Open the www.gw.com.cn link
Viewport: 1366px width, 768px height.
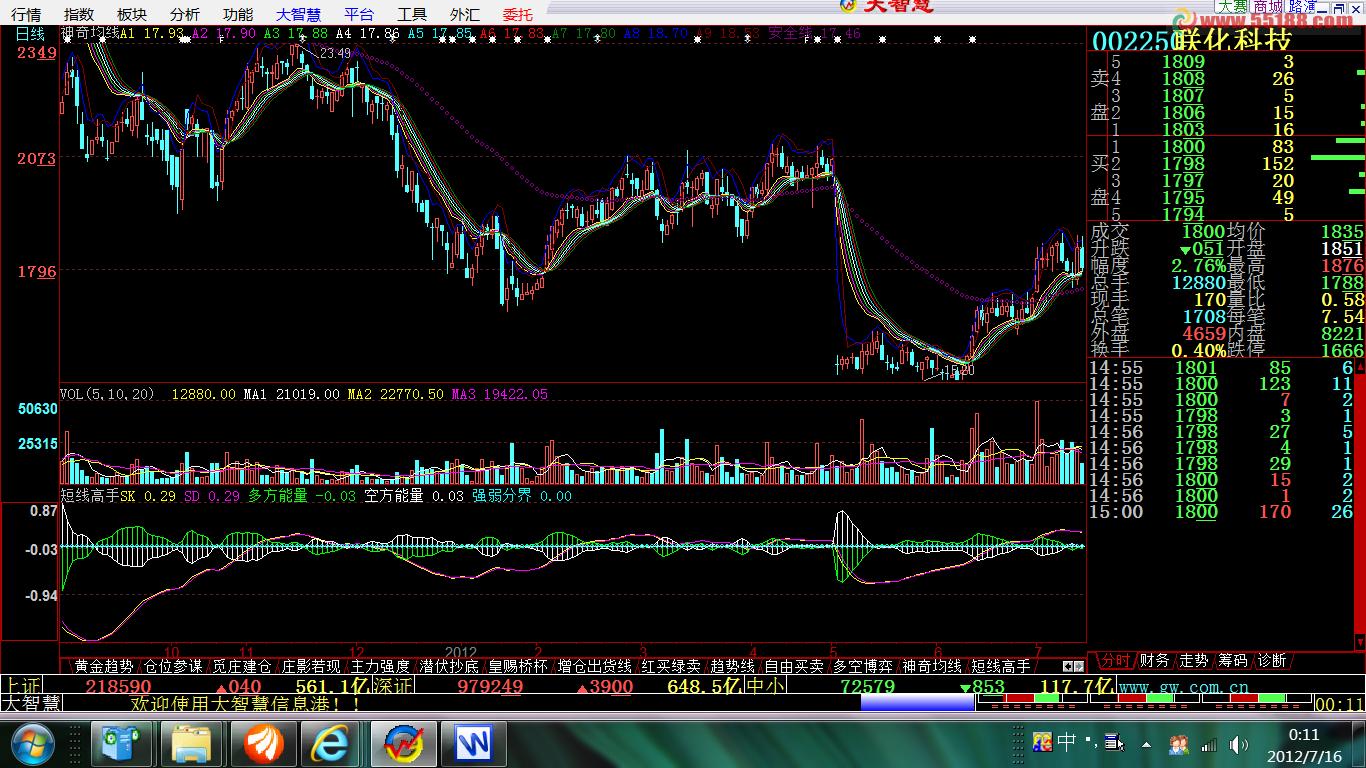(1183, 688)
